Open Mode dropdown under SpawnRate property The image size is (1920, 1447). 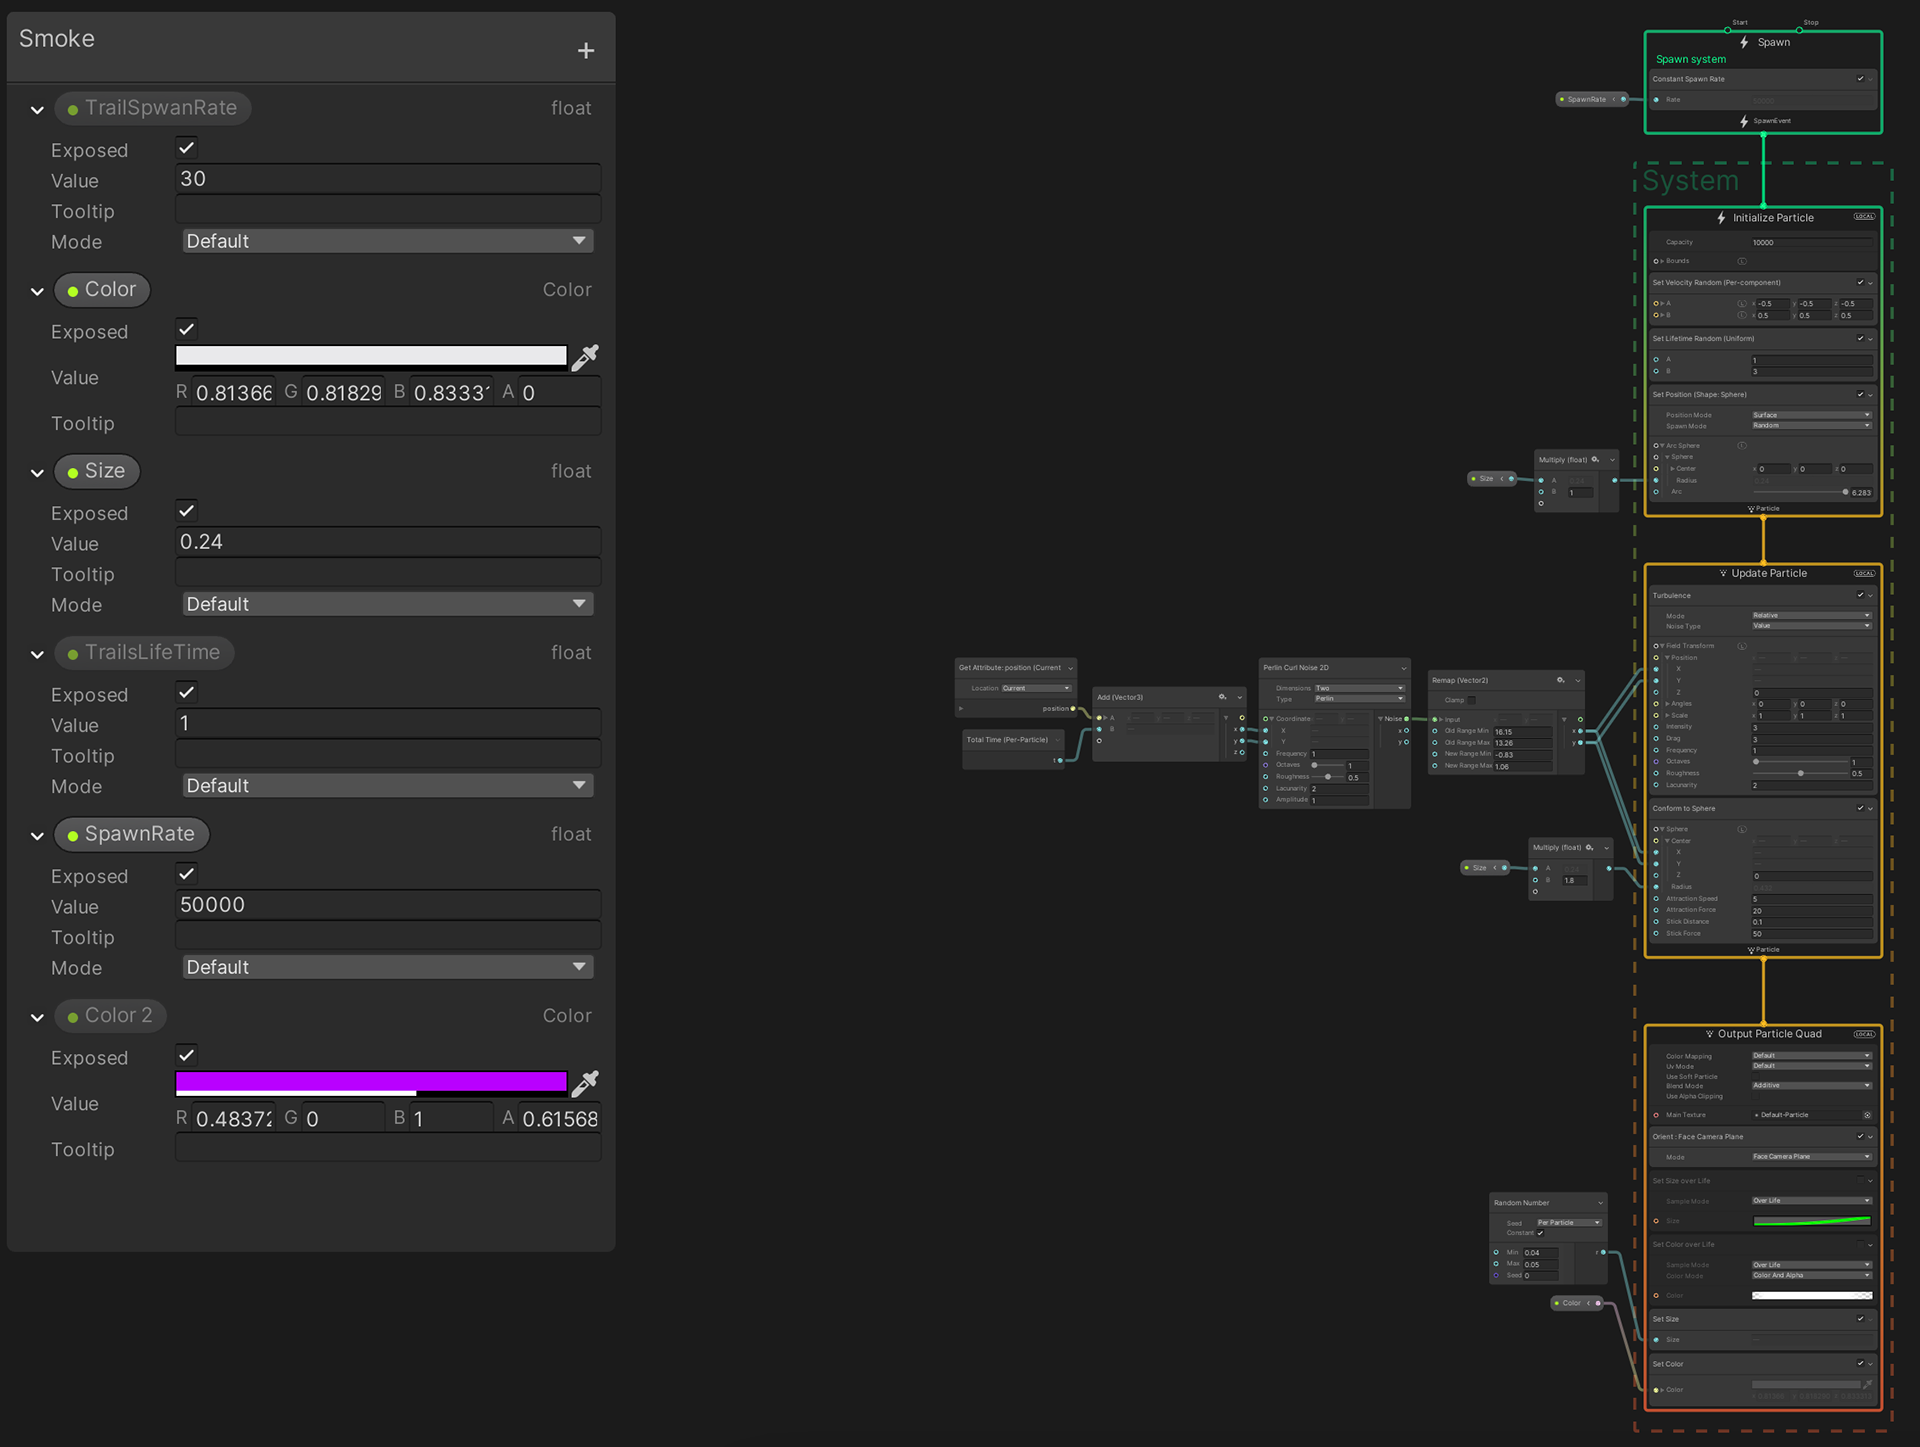pos(387,967)
